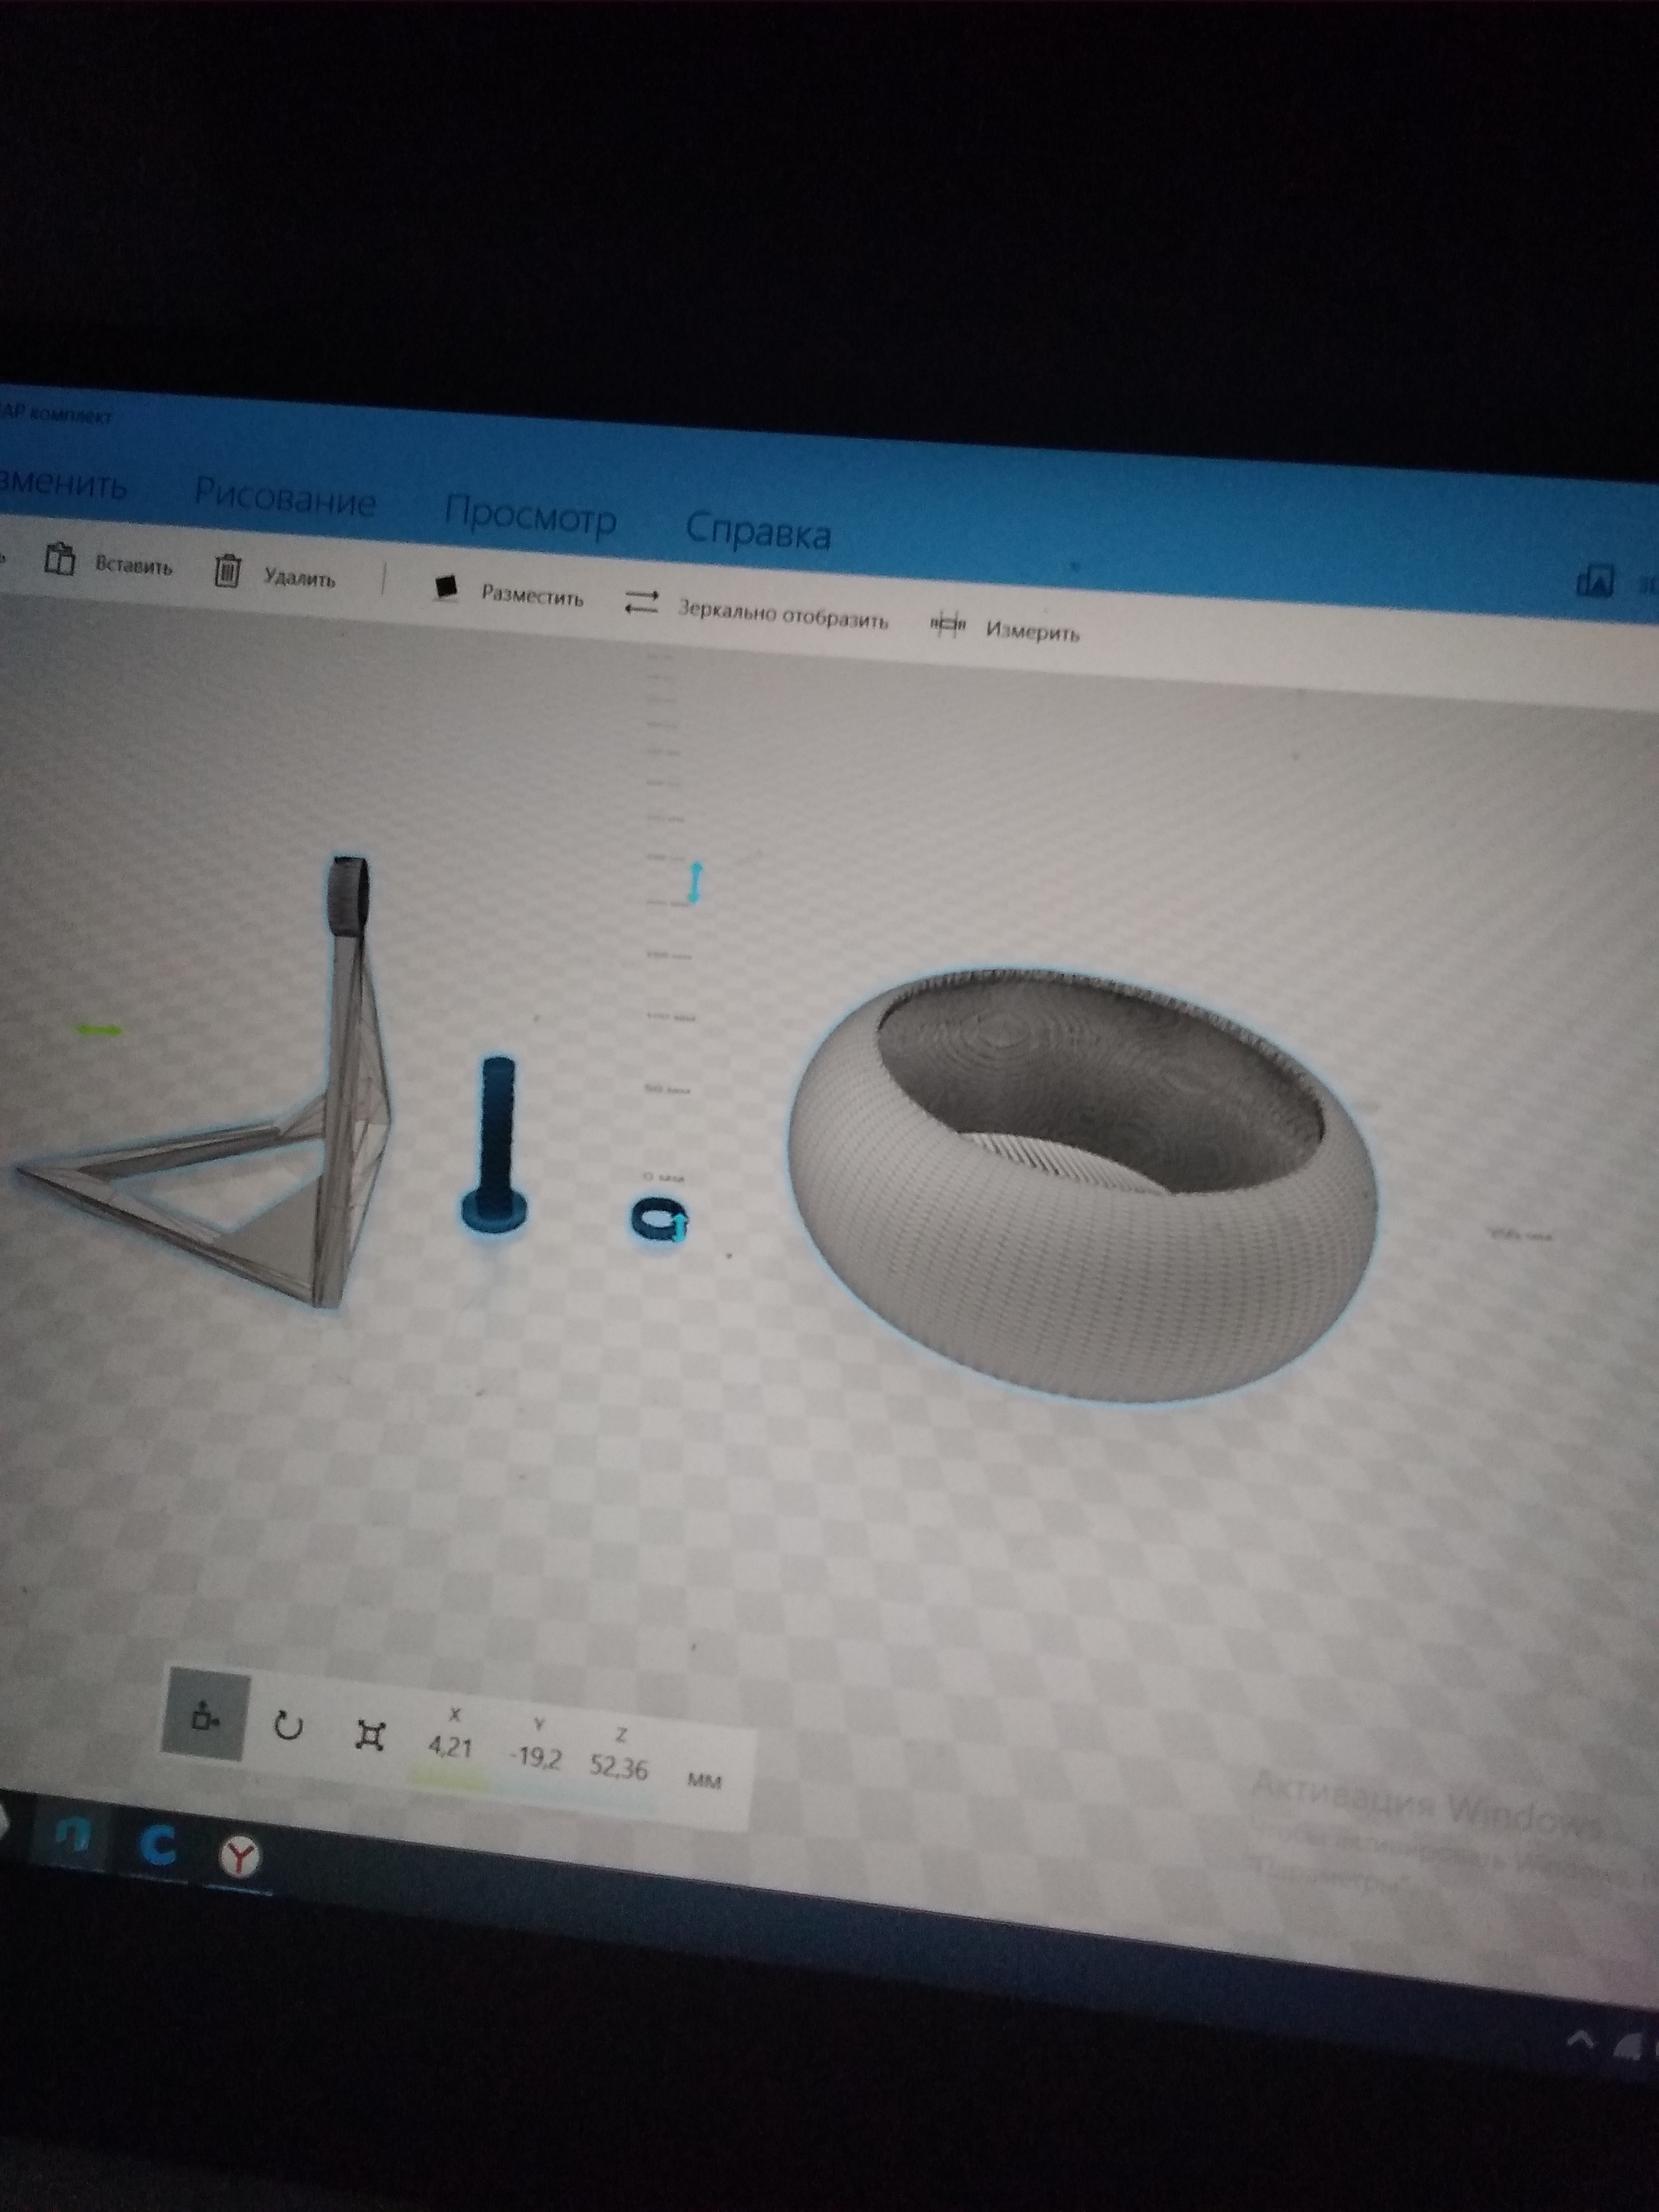
Task: Open the Просмотр menu tab
Action: 530,515
